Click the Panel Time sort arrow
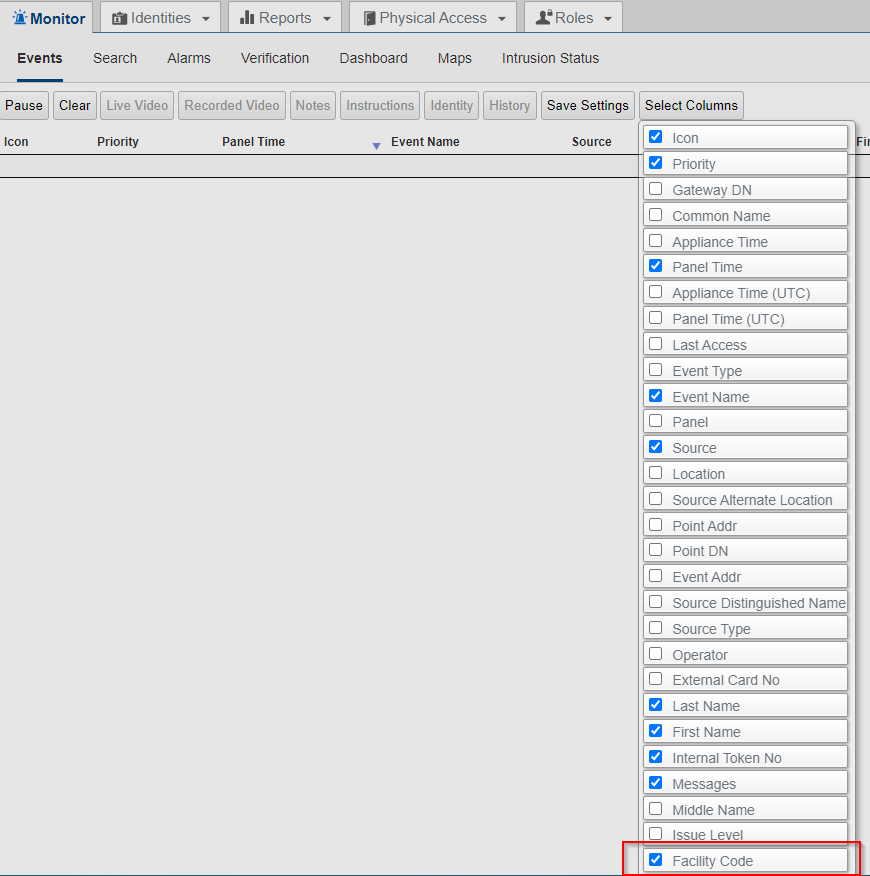The width and height of the screenshot is (870, 876). [376, 146]
